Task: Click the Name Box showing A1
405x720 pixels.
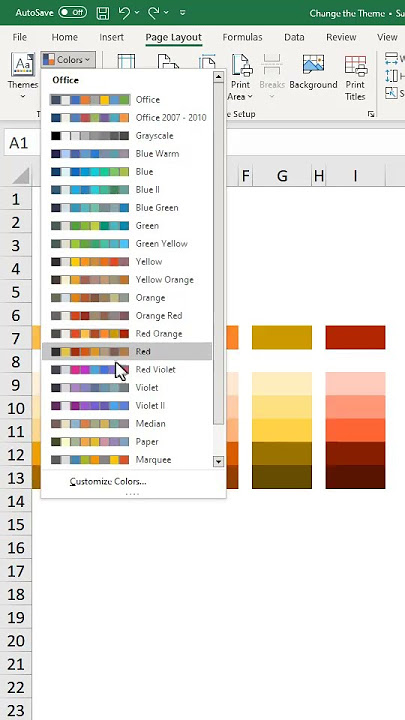Action: (18, 143)
